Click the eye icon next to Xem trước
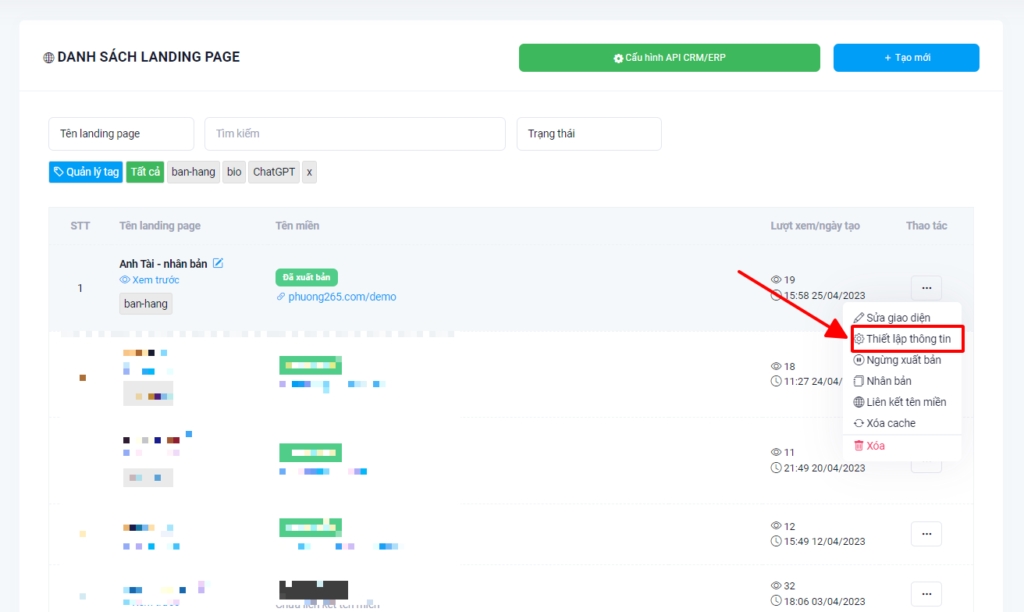1024x612 pixels. 125,281
